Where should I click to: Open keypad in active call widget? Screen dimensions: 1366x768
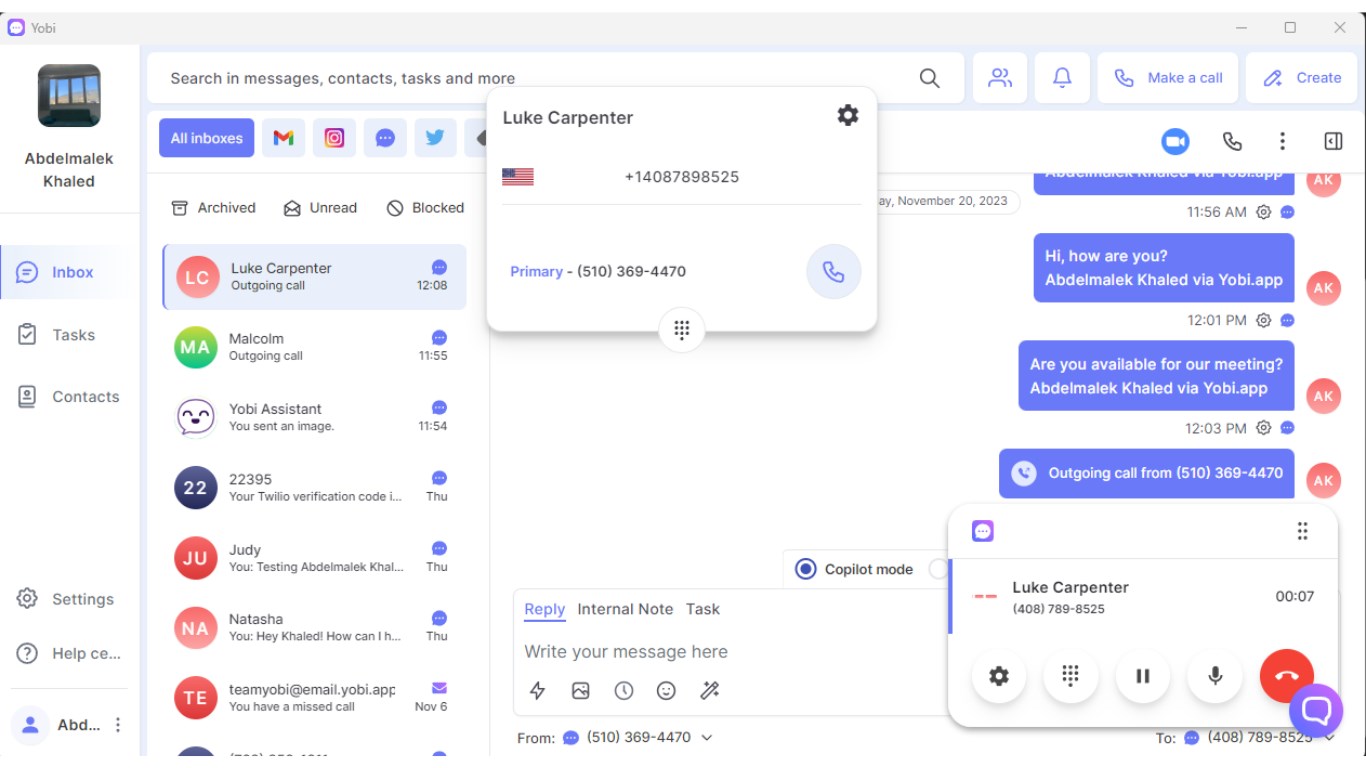point(1070,676)
